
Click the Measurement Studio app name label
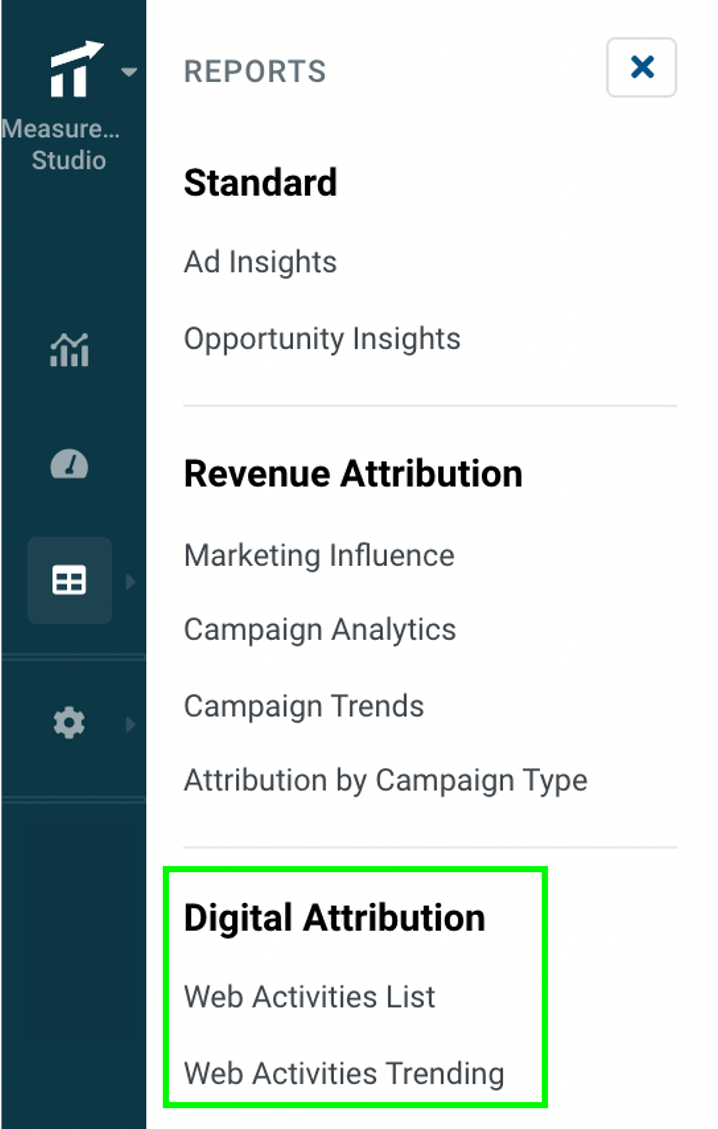[68, 145]
